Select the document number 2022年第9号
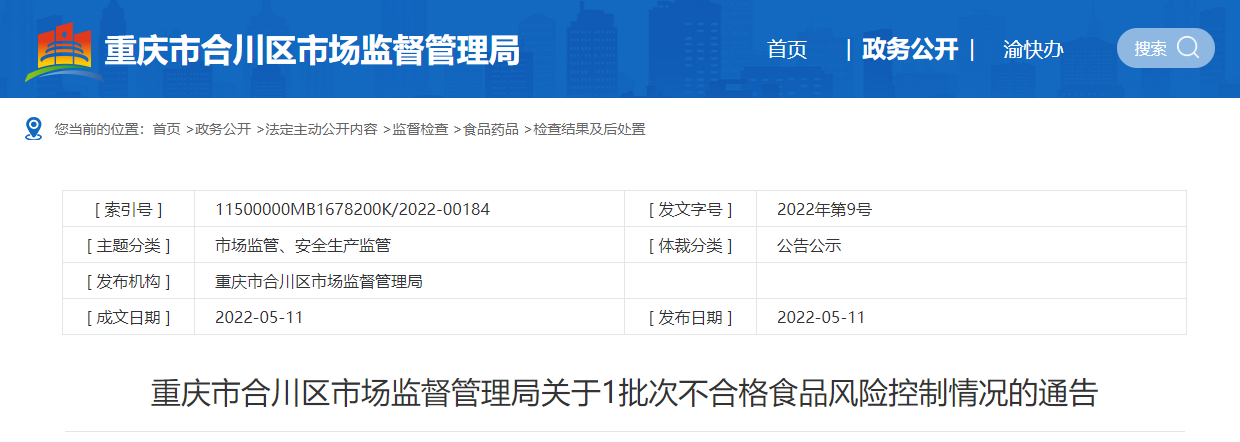 click(x=824, y=209)
